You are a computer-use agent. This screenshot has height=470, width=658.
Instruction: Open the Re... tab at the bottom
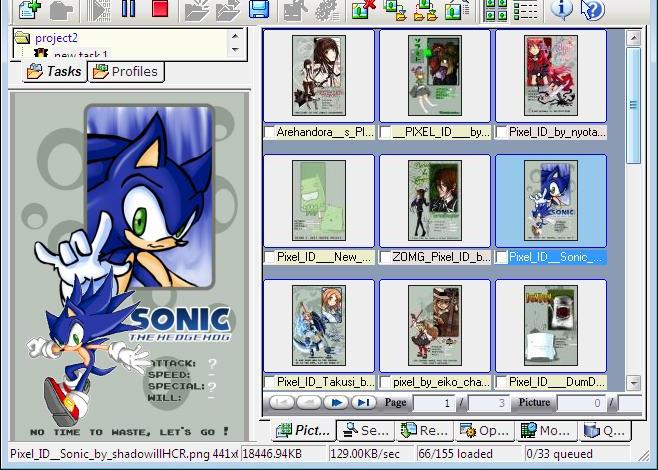(x=425, y=430)
